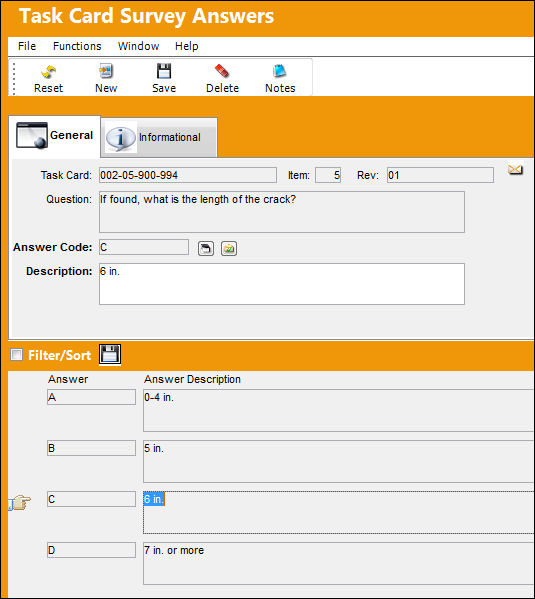
Task: Click the '0-4 in.' answer description
Action: click(x=339, y=410)
